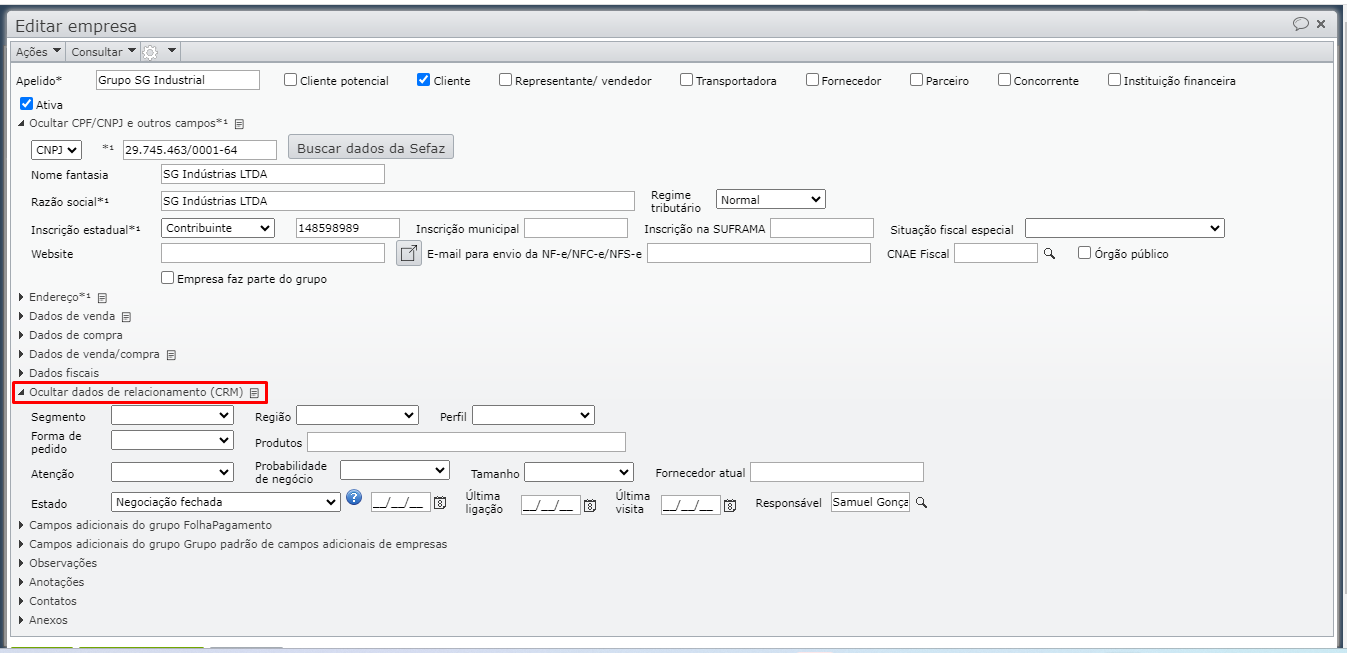This screenshot has width=1347, height=653.
Task: Open the Ações menu
Action: point(39,51)
